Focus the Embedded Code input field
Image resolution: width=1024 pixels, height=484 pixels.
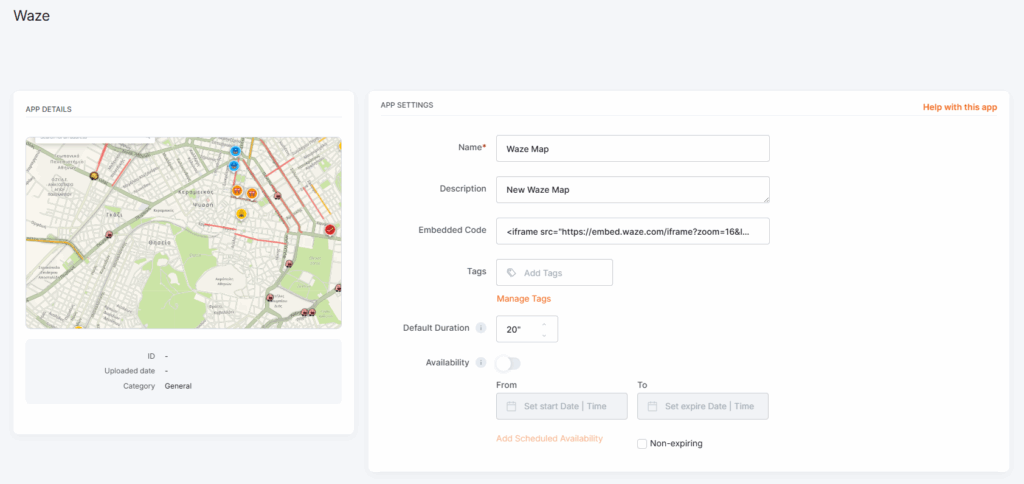tap(632, 231)
